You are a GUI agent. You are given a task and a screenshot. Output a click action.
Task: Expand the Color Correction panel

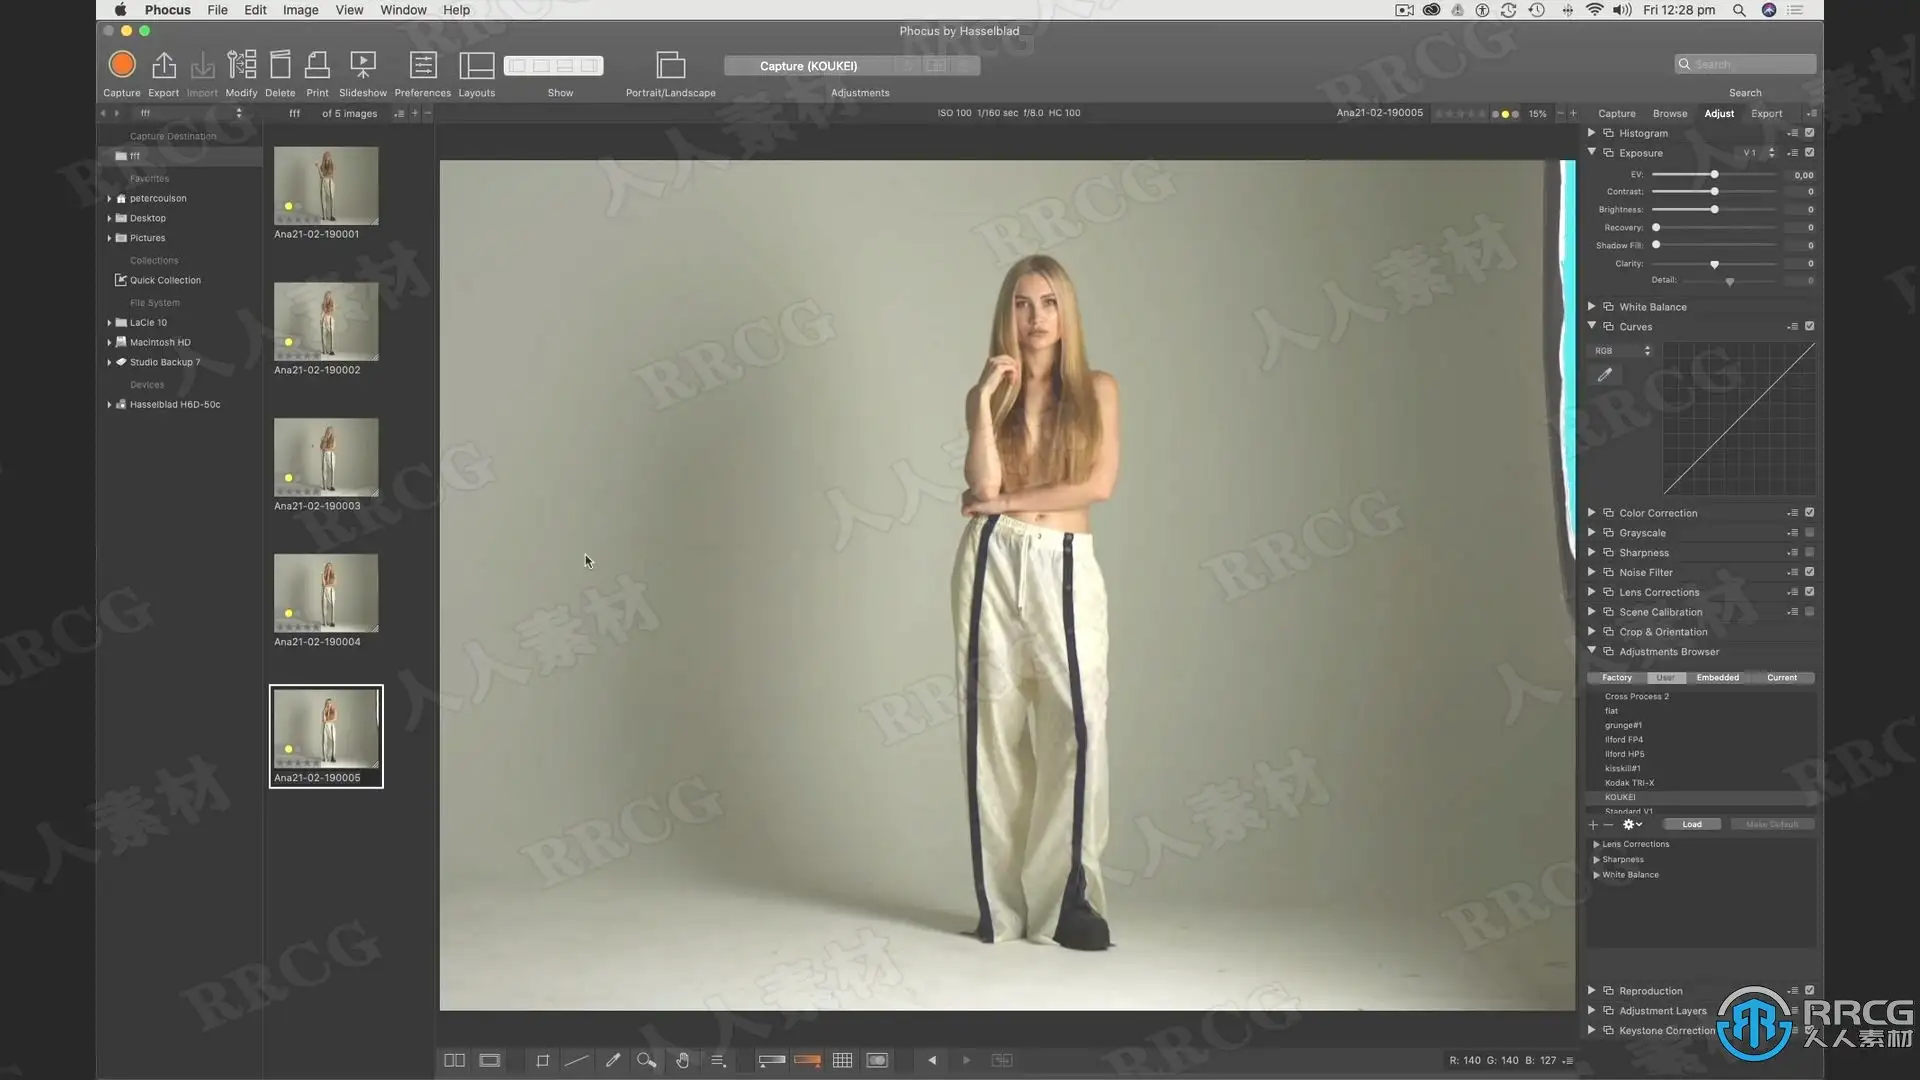point(1592,513)
